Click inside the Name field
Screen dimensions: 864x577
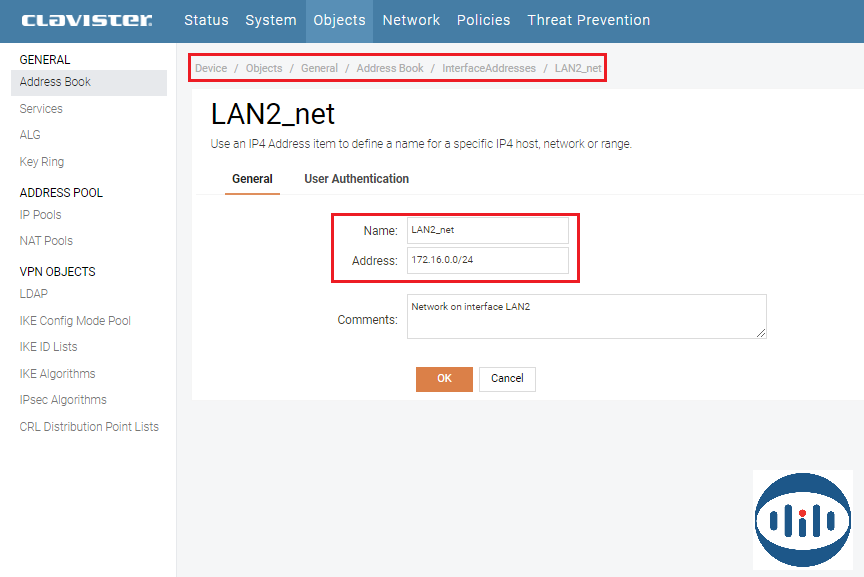click(x=487, y=230)
